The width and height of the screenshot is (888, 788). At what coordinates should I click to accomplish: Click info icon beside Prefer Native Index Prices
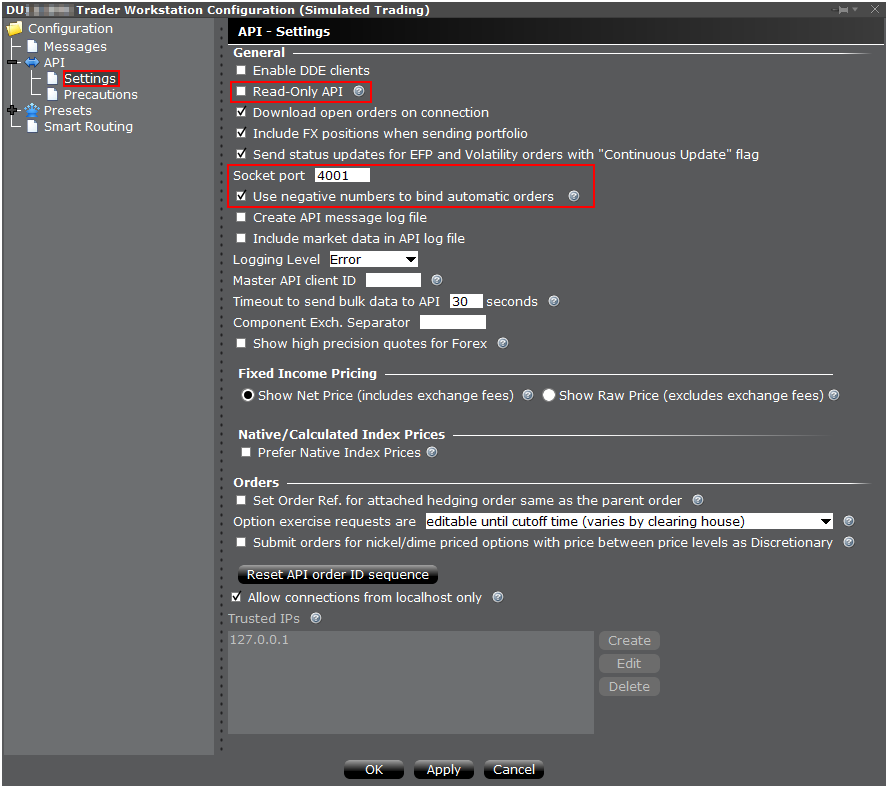432,453
